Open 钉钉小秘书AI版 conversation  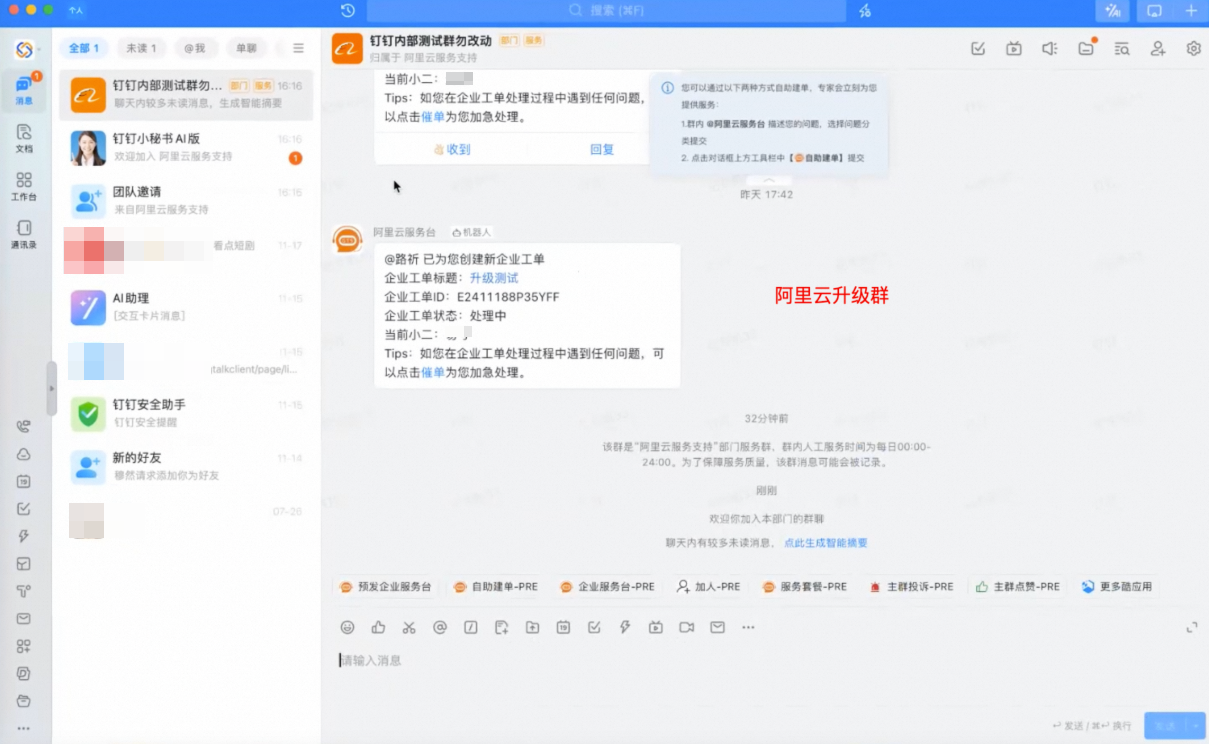click(x=186, y=148)
